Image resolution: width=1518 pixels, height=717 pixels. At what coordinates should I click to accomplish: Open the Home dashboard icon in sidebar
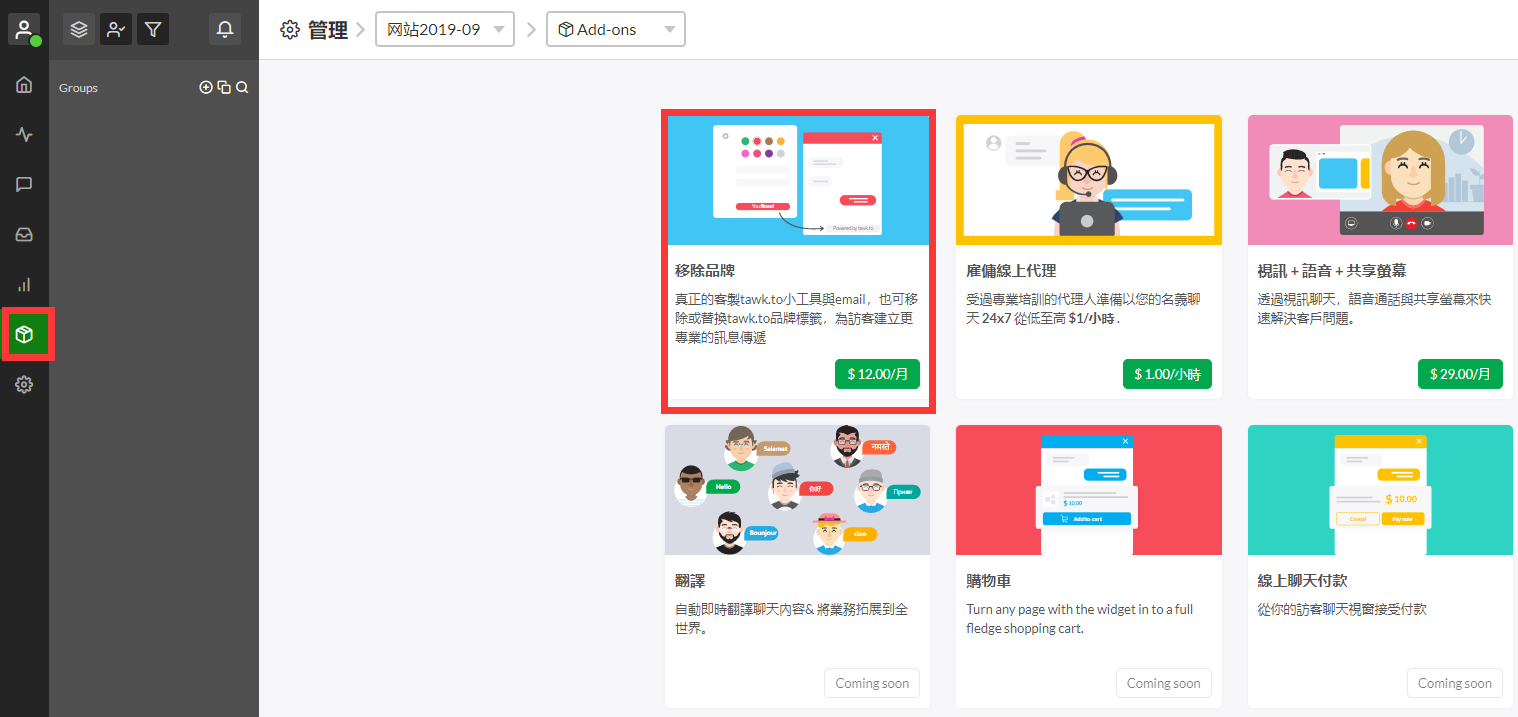[x=24, y=84]
